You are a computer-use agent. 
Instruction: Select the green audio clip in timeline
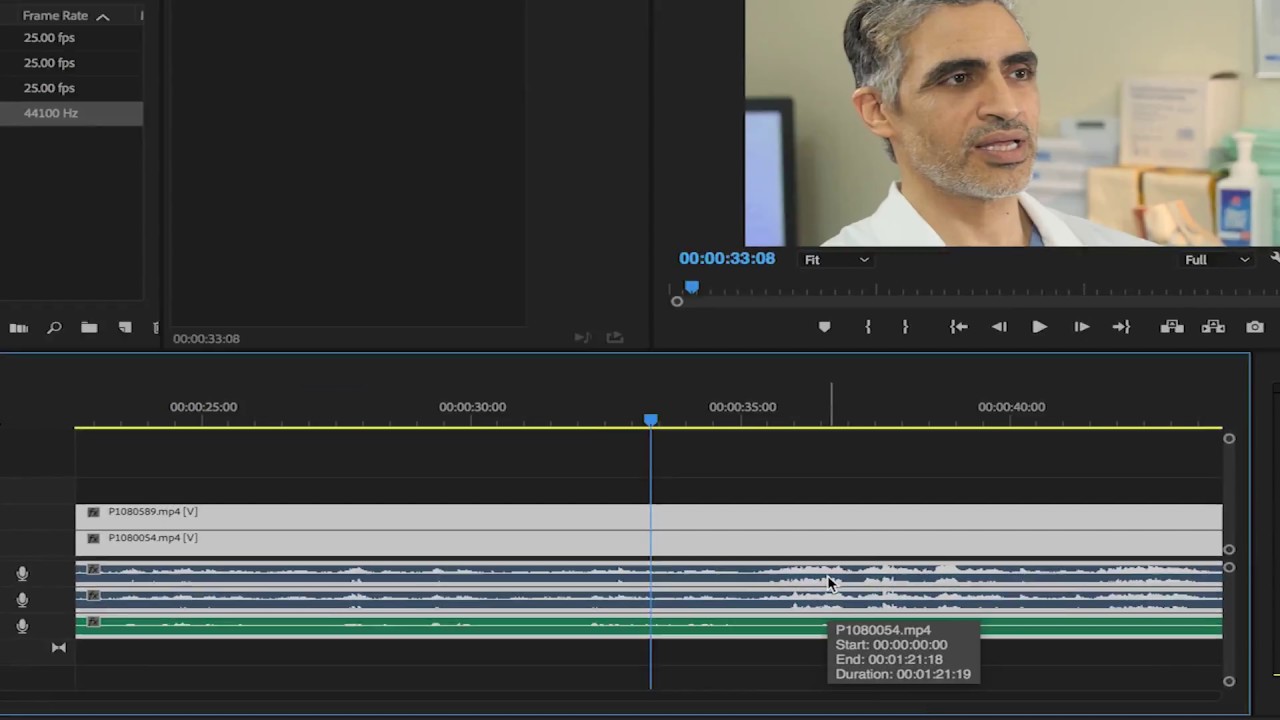649,628
